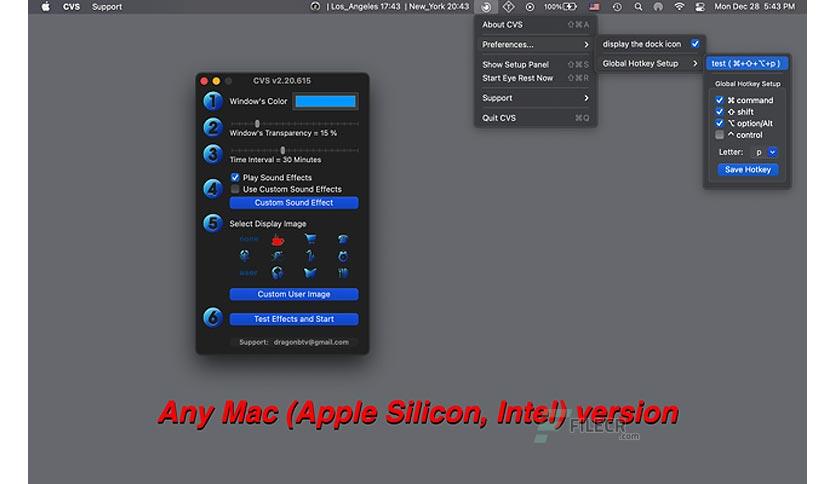Open Control Center from the menu bar
The width and height of the screenshot is (836, 484).
(x=700, y=7)
